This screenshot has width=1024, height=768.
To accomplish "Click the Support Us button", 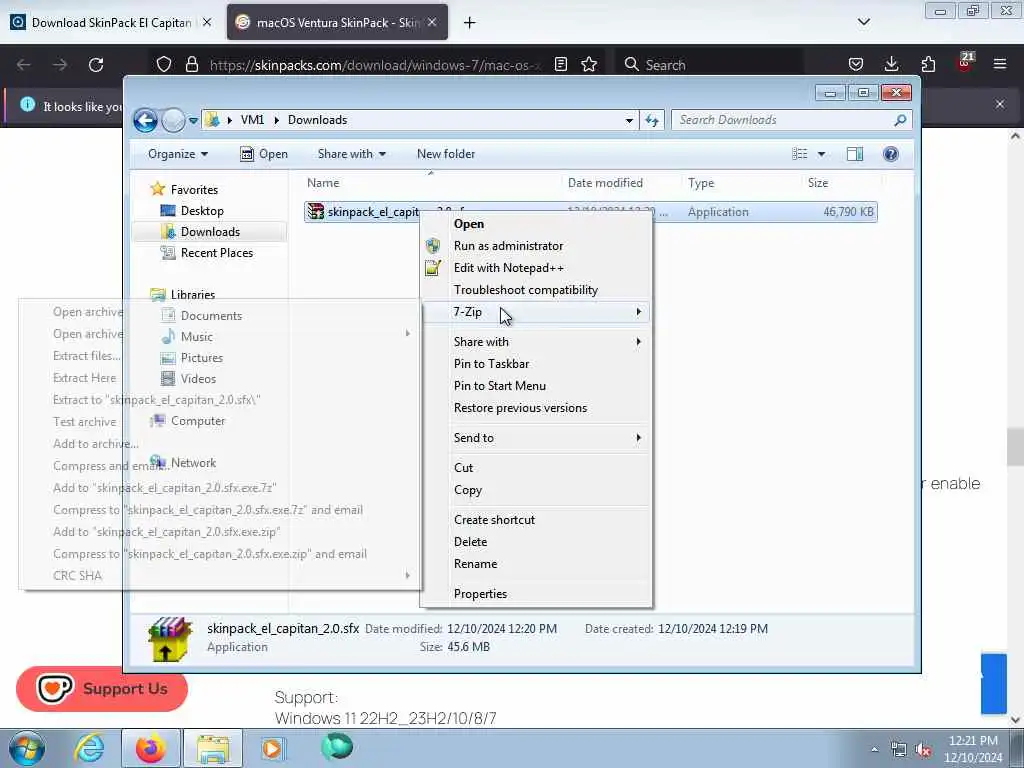I will 102,689.
